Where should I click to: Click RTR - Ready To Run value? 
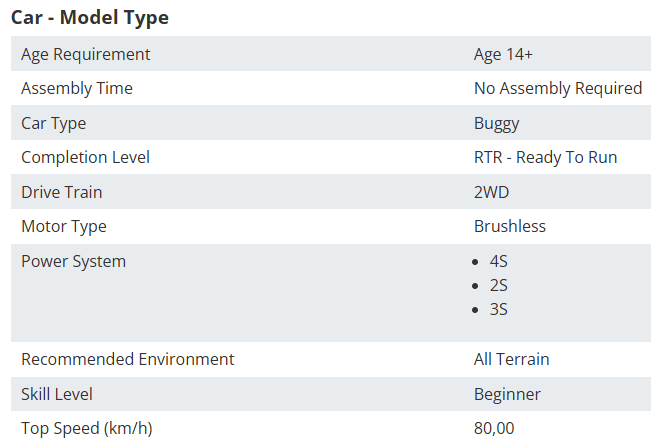[x=546, y=157]
